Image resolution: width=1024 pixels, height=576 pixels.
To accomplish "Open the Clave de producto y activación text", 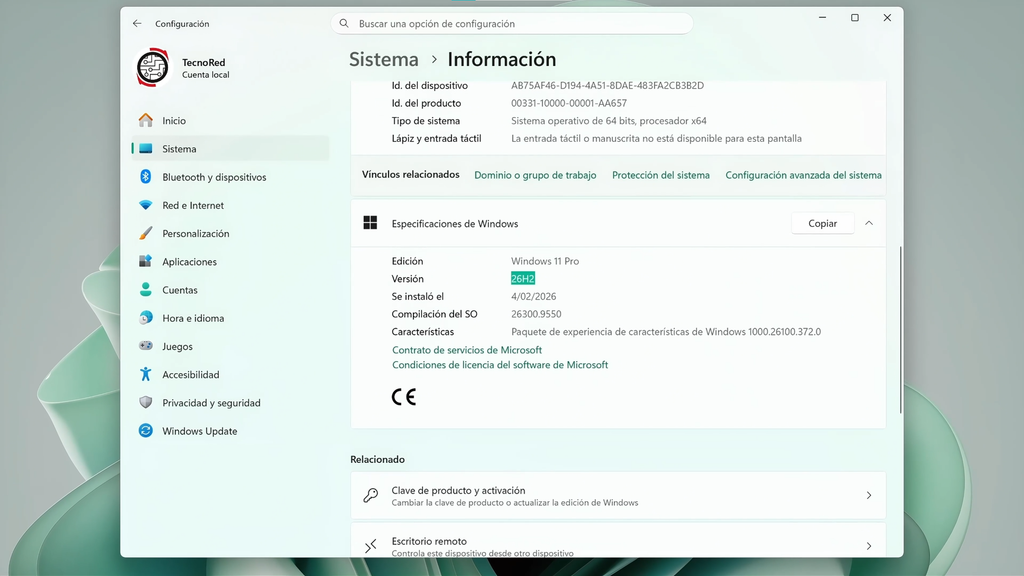I will 458,490.
